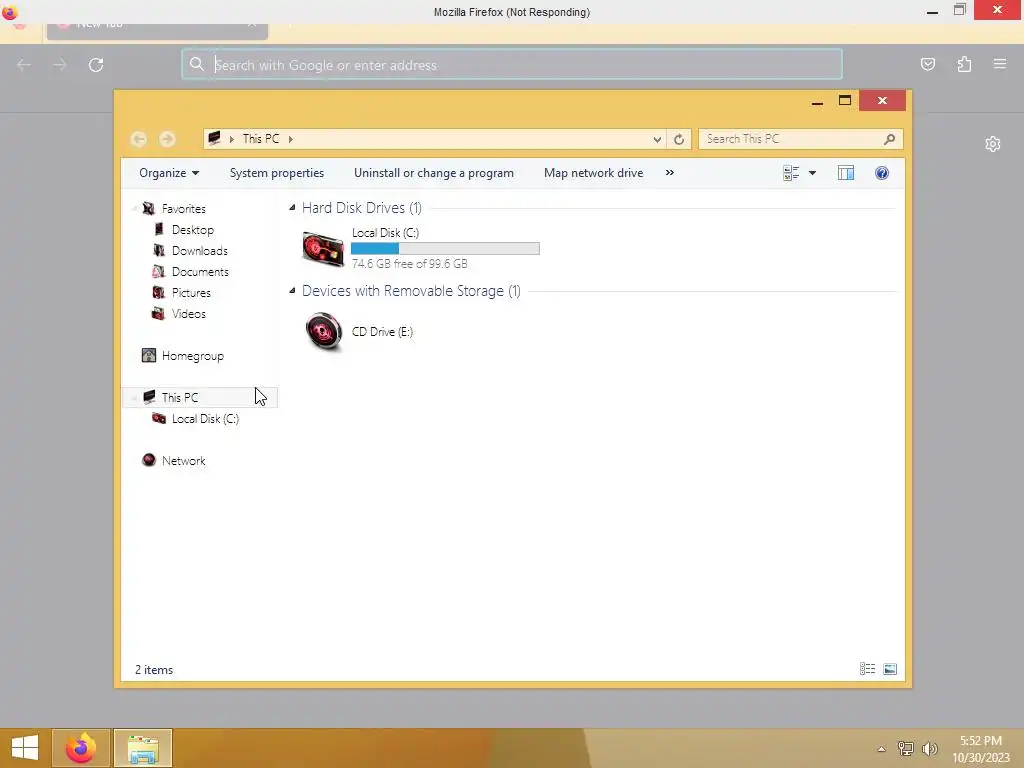Switch to details view in status bar
The image size is (1024, 768).
coord(867,669)
